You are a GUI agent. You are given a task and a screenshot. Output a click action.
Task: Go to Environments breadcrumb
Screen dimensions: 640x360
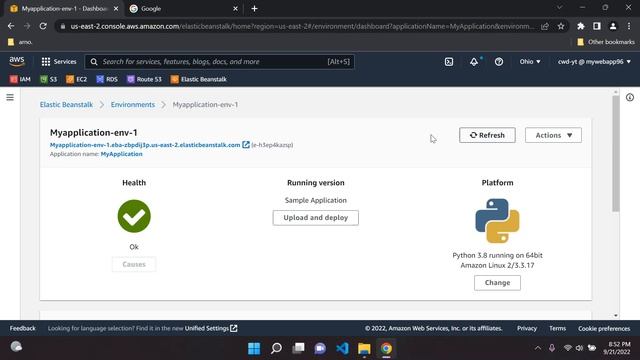(x=133, y=104)
